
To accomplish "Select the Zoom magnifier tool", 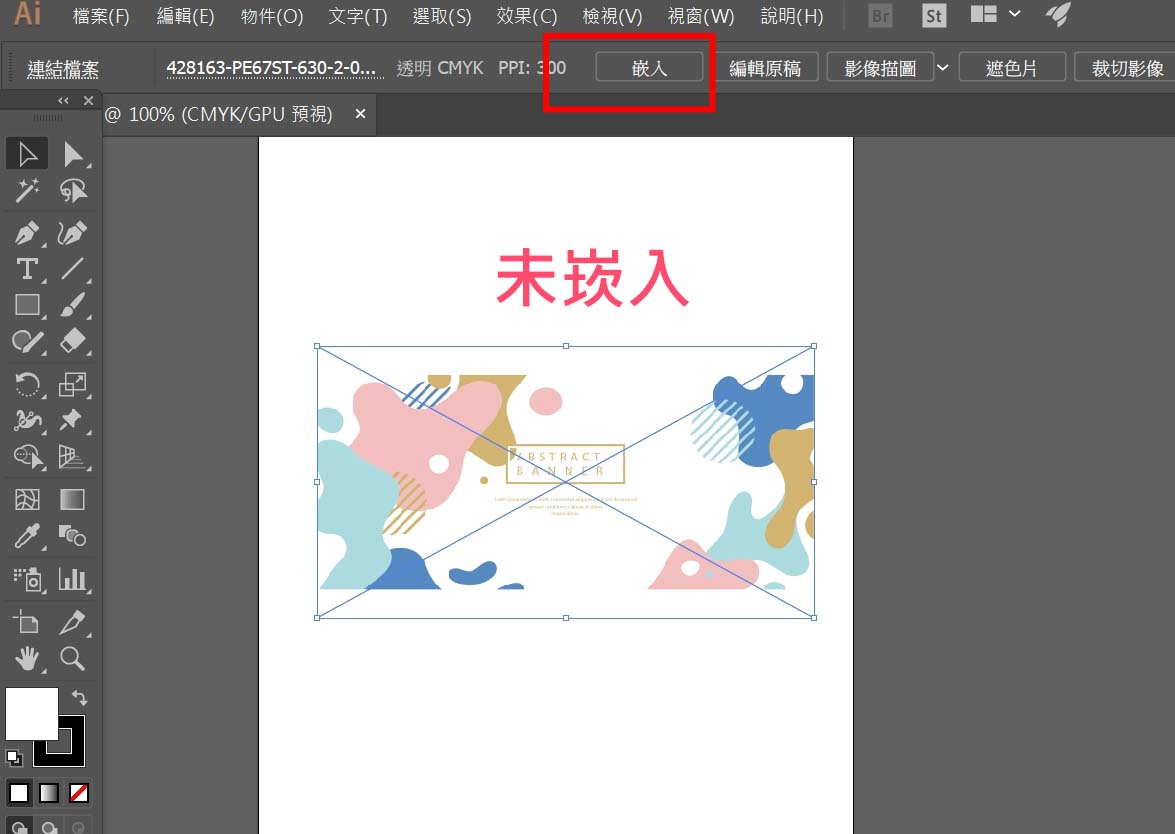I will [x=73, y=658].
